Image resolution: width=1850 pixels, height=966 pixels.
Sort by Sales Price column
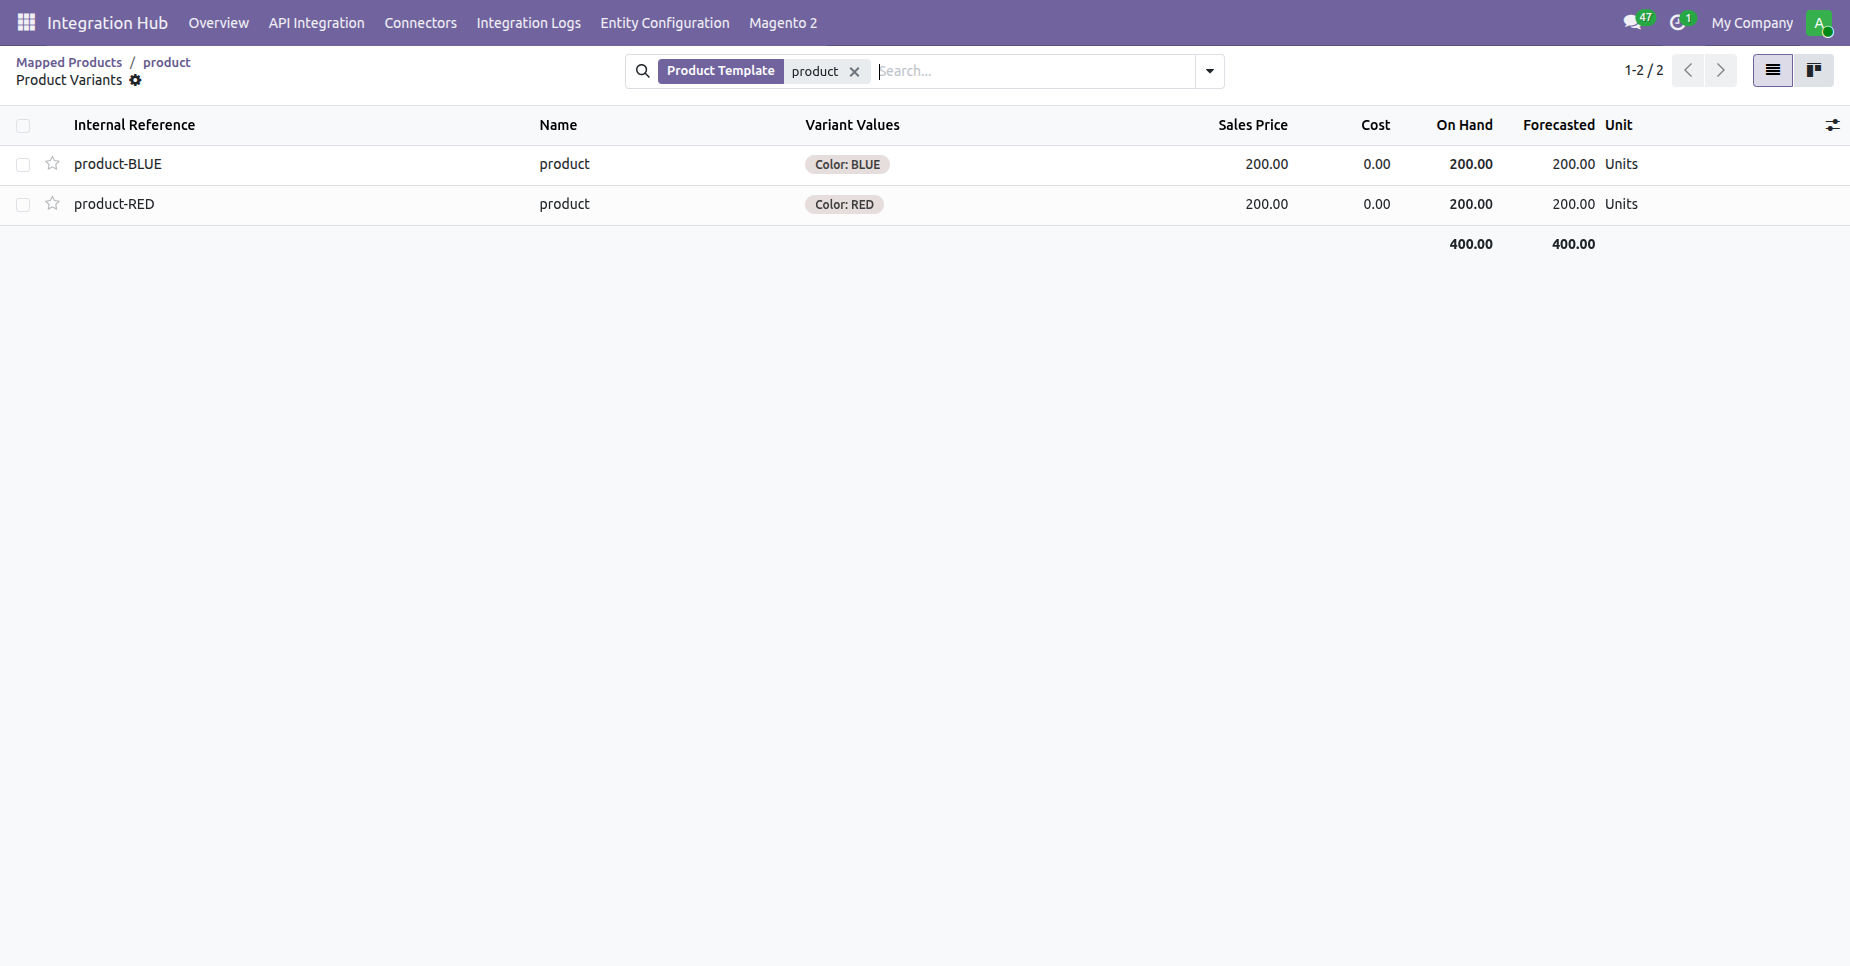1253,125
